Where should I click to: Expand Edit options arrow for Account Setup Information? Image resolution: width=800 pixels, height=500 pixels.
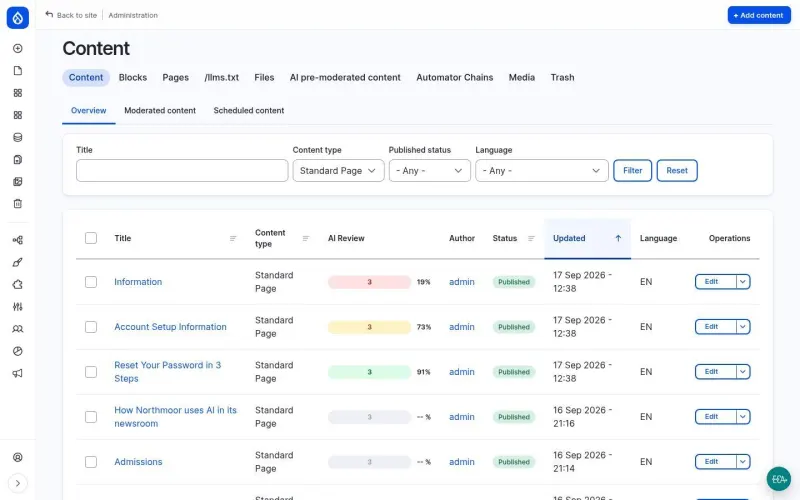point(743,327)
